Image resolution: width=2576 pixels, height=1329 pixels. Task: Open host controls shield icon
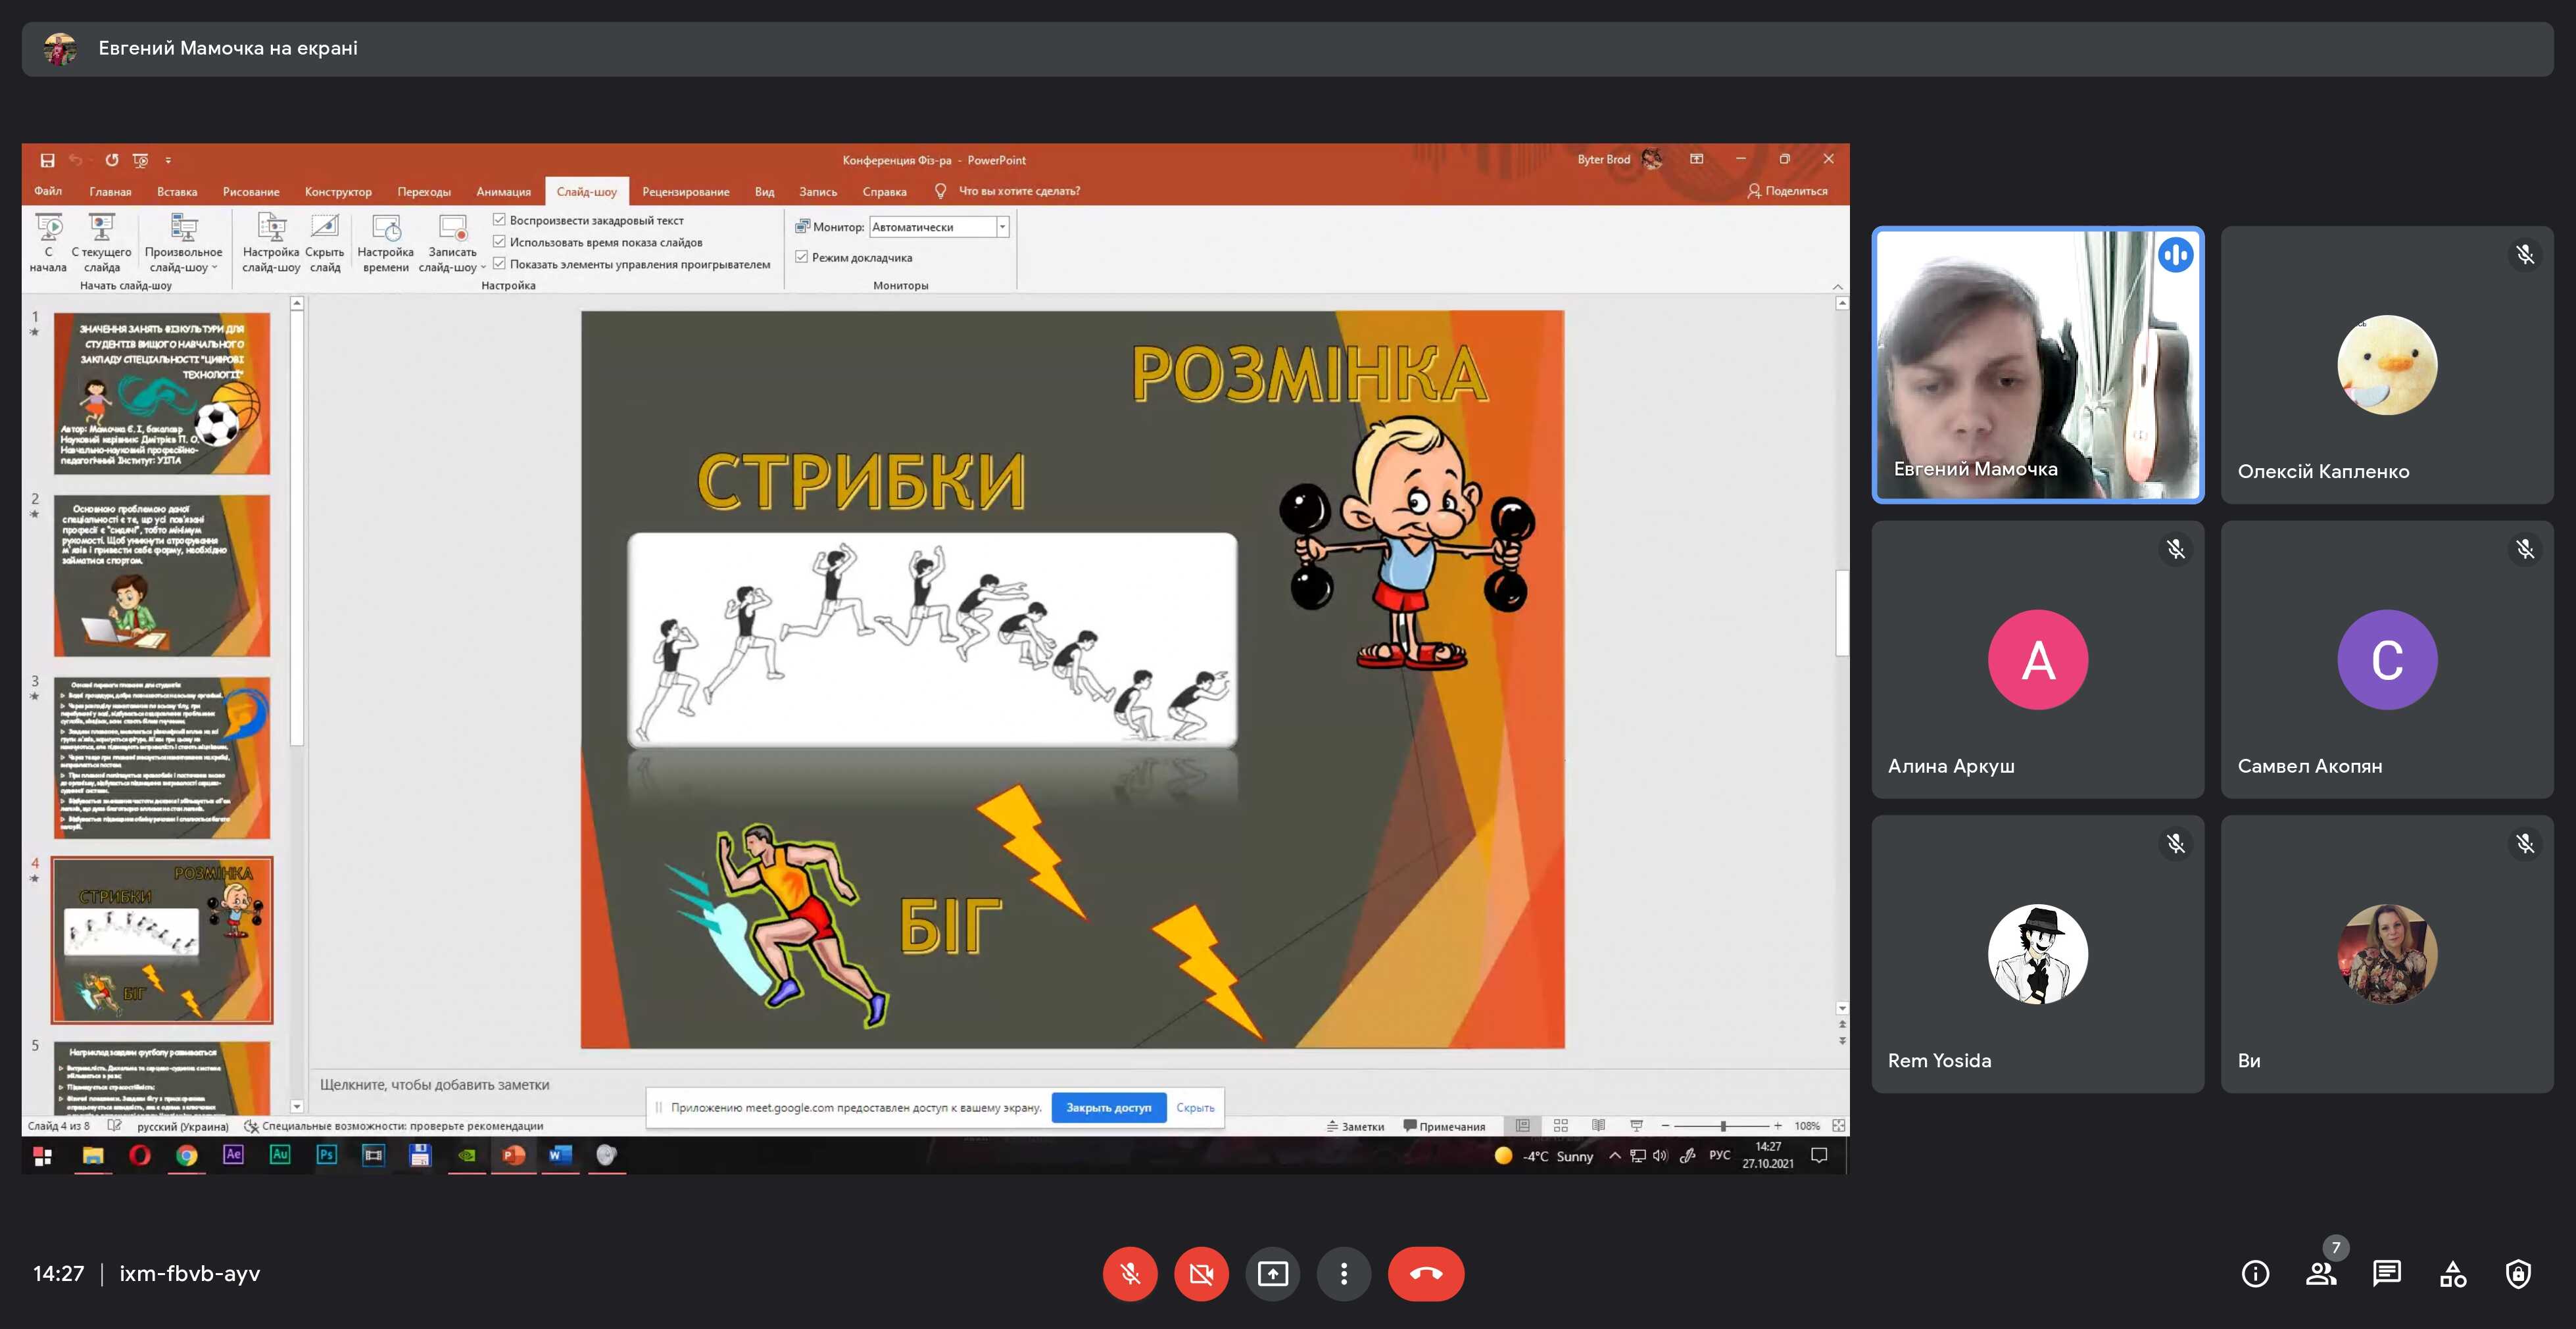click(2518, 1273)
